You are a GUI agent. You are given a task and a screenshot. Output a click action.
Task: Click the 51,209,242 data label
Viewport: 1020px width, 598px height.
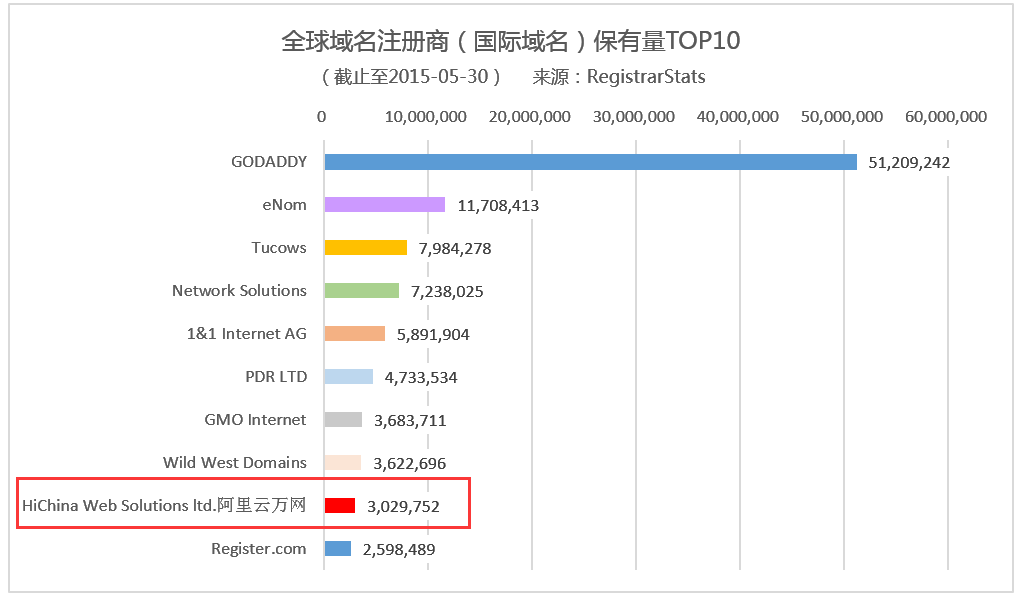point(909,163)
